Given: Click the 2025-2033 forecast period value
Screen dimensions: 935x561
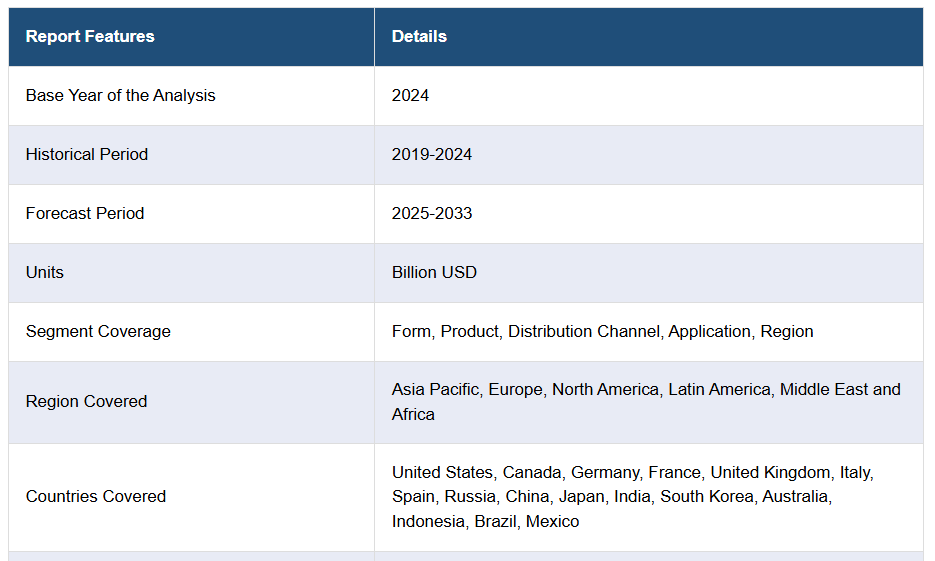Looking at the screenshot, I should (432, 214).
